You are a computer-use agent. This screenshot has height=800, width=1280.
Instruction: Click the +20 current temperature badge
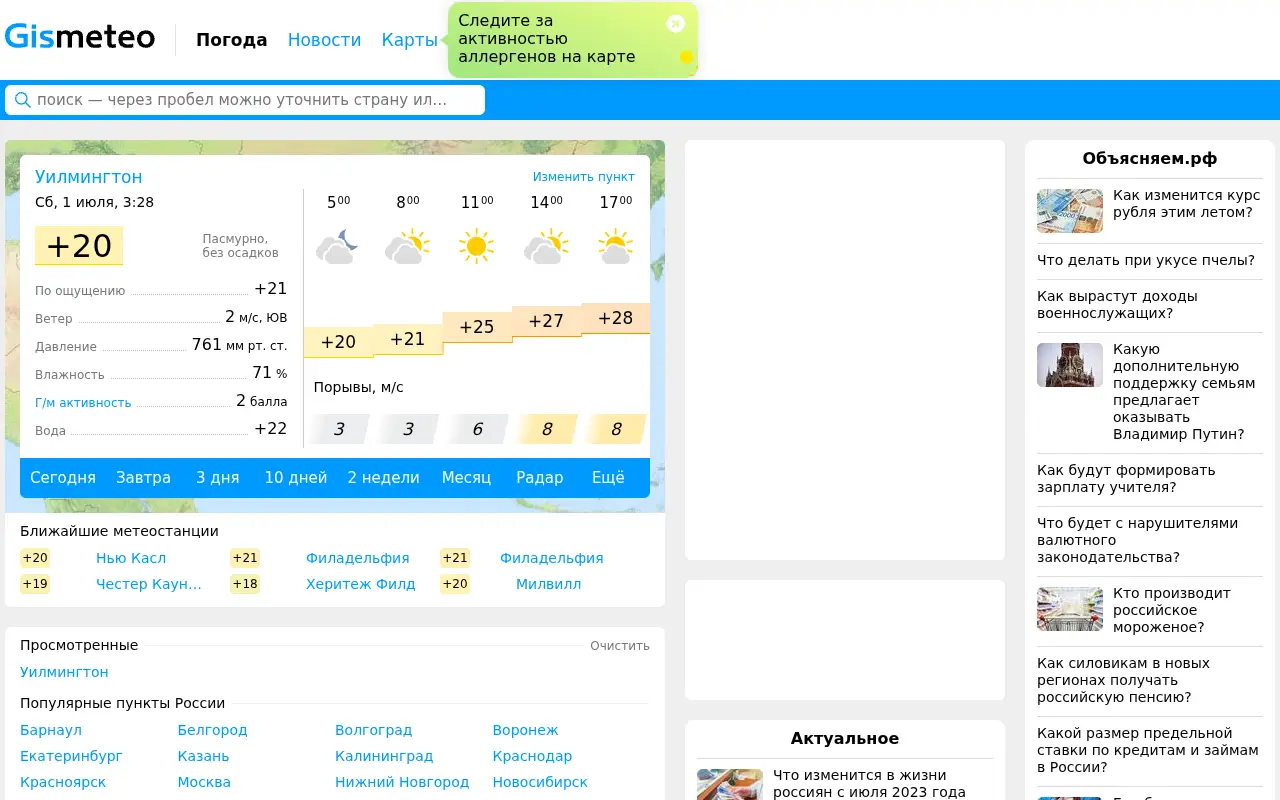coord(79,246)
